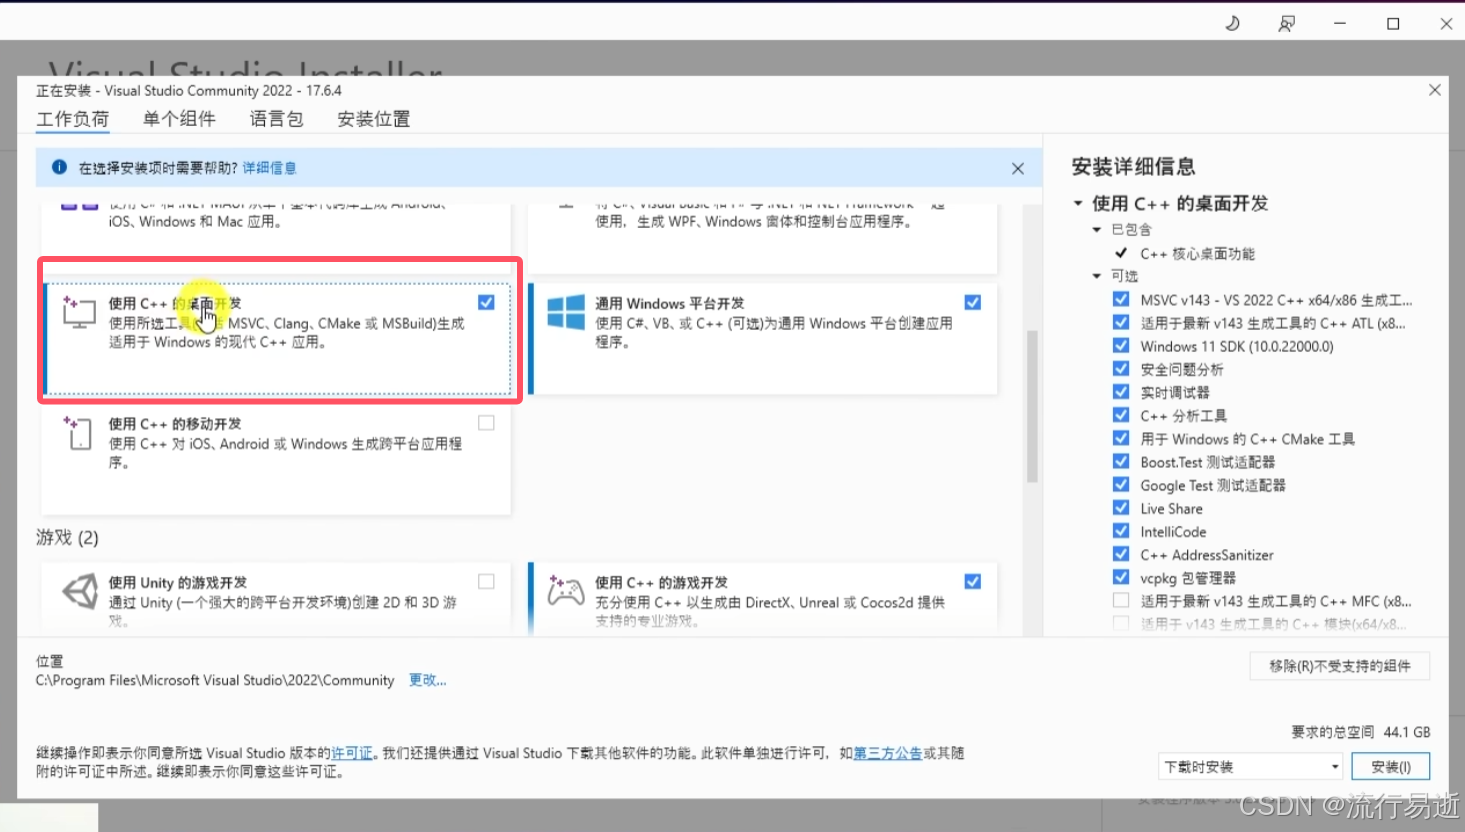The image size is (1465, 832).
Task: Click the C++ mobile development workload icon
Action: (x=79, y=433)
